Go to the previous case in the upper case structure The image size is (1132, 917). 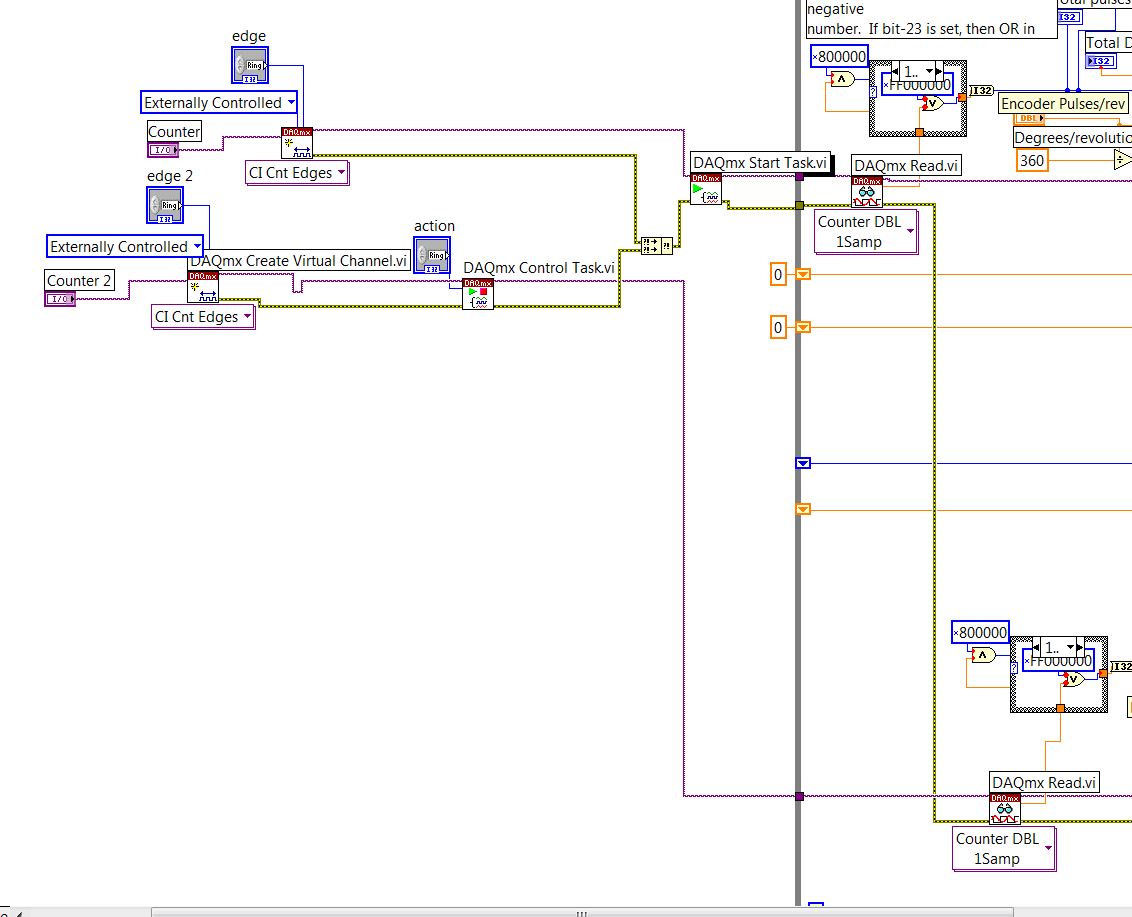tap(896, 71)
